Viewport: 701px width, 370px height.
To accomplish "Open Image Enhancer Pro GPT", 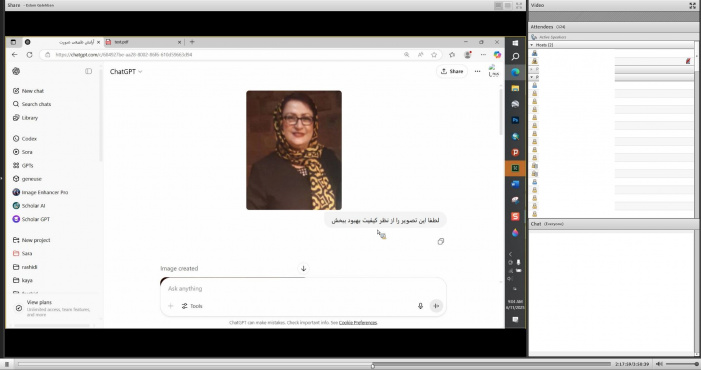I will point(40,193).
